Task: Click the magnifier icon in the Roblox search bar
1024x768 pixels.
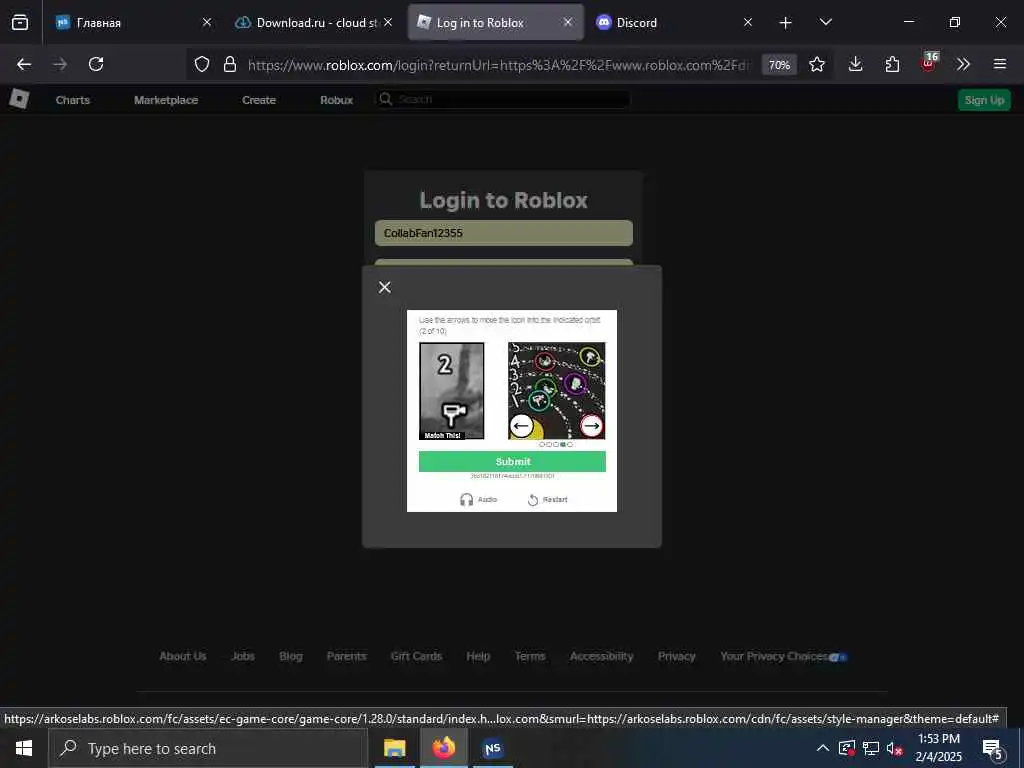Action: [386, 99]
